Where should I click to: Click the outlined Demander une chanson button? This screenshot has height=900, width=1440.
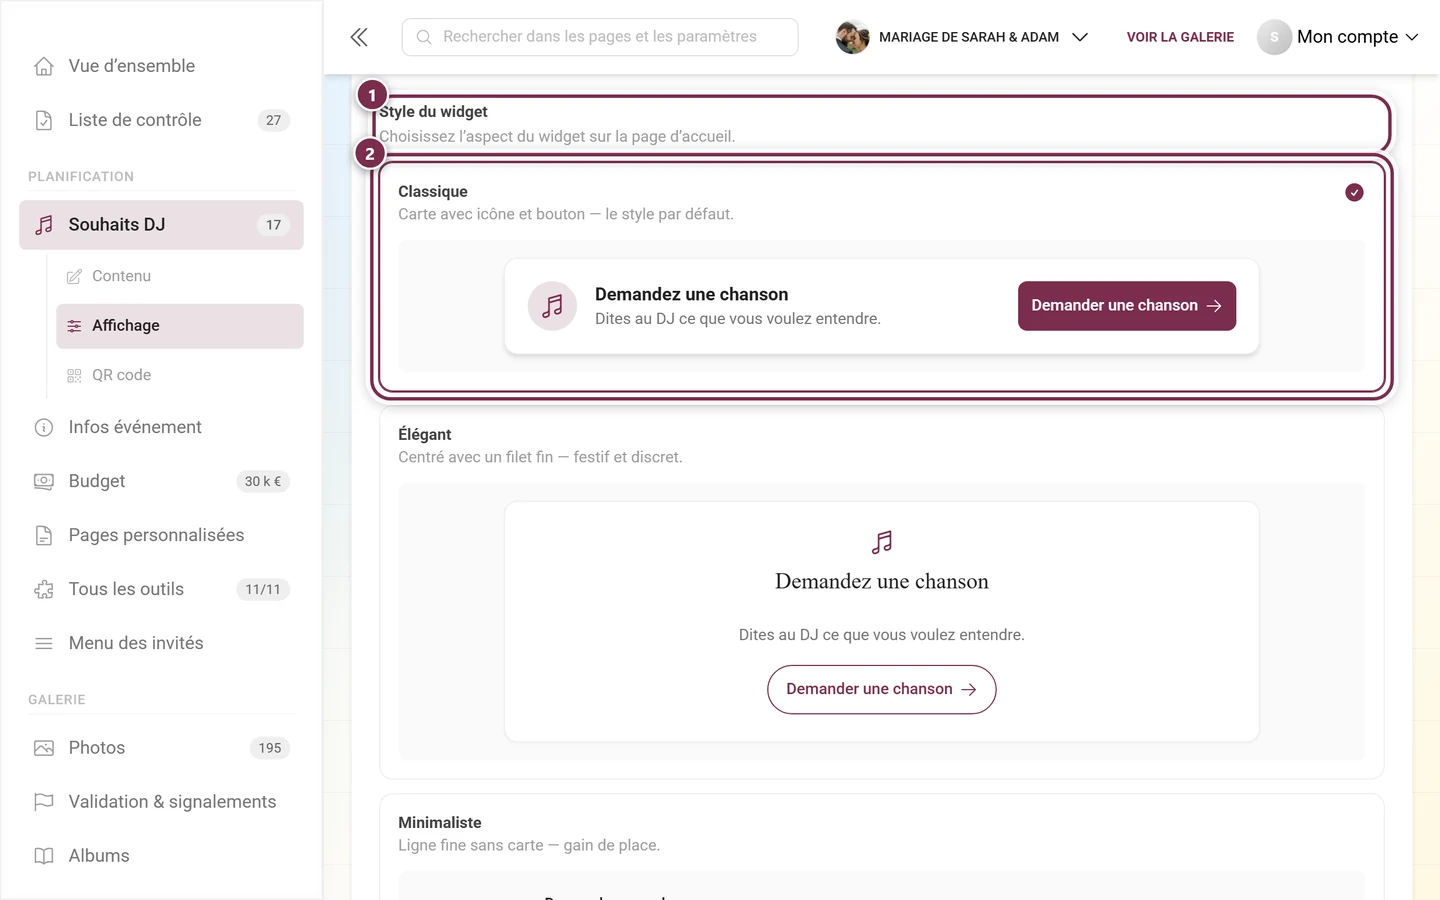881,689
